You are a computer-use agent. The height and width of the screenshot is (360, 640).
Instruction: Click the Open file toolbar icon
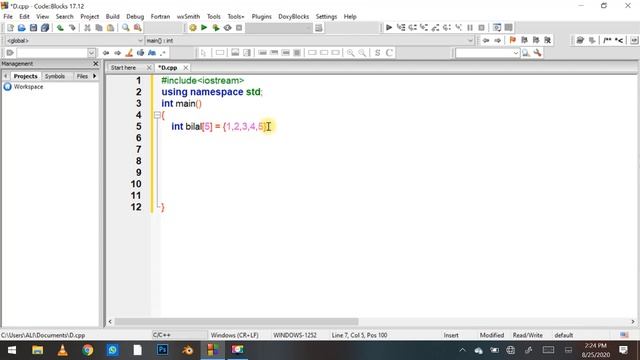click(x=22, y=28)
